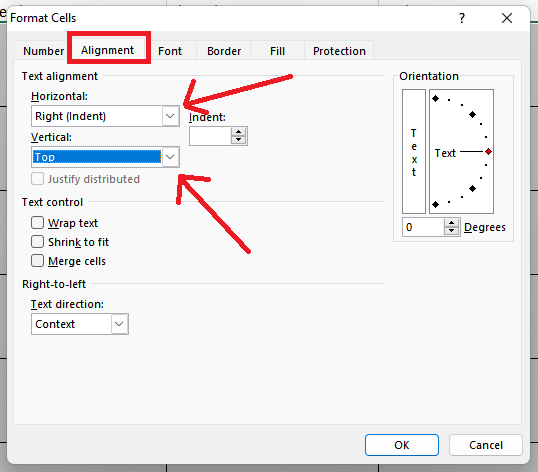Open the Text direction Context dropdown

pyautogui.click(x=80, y=324)
